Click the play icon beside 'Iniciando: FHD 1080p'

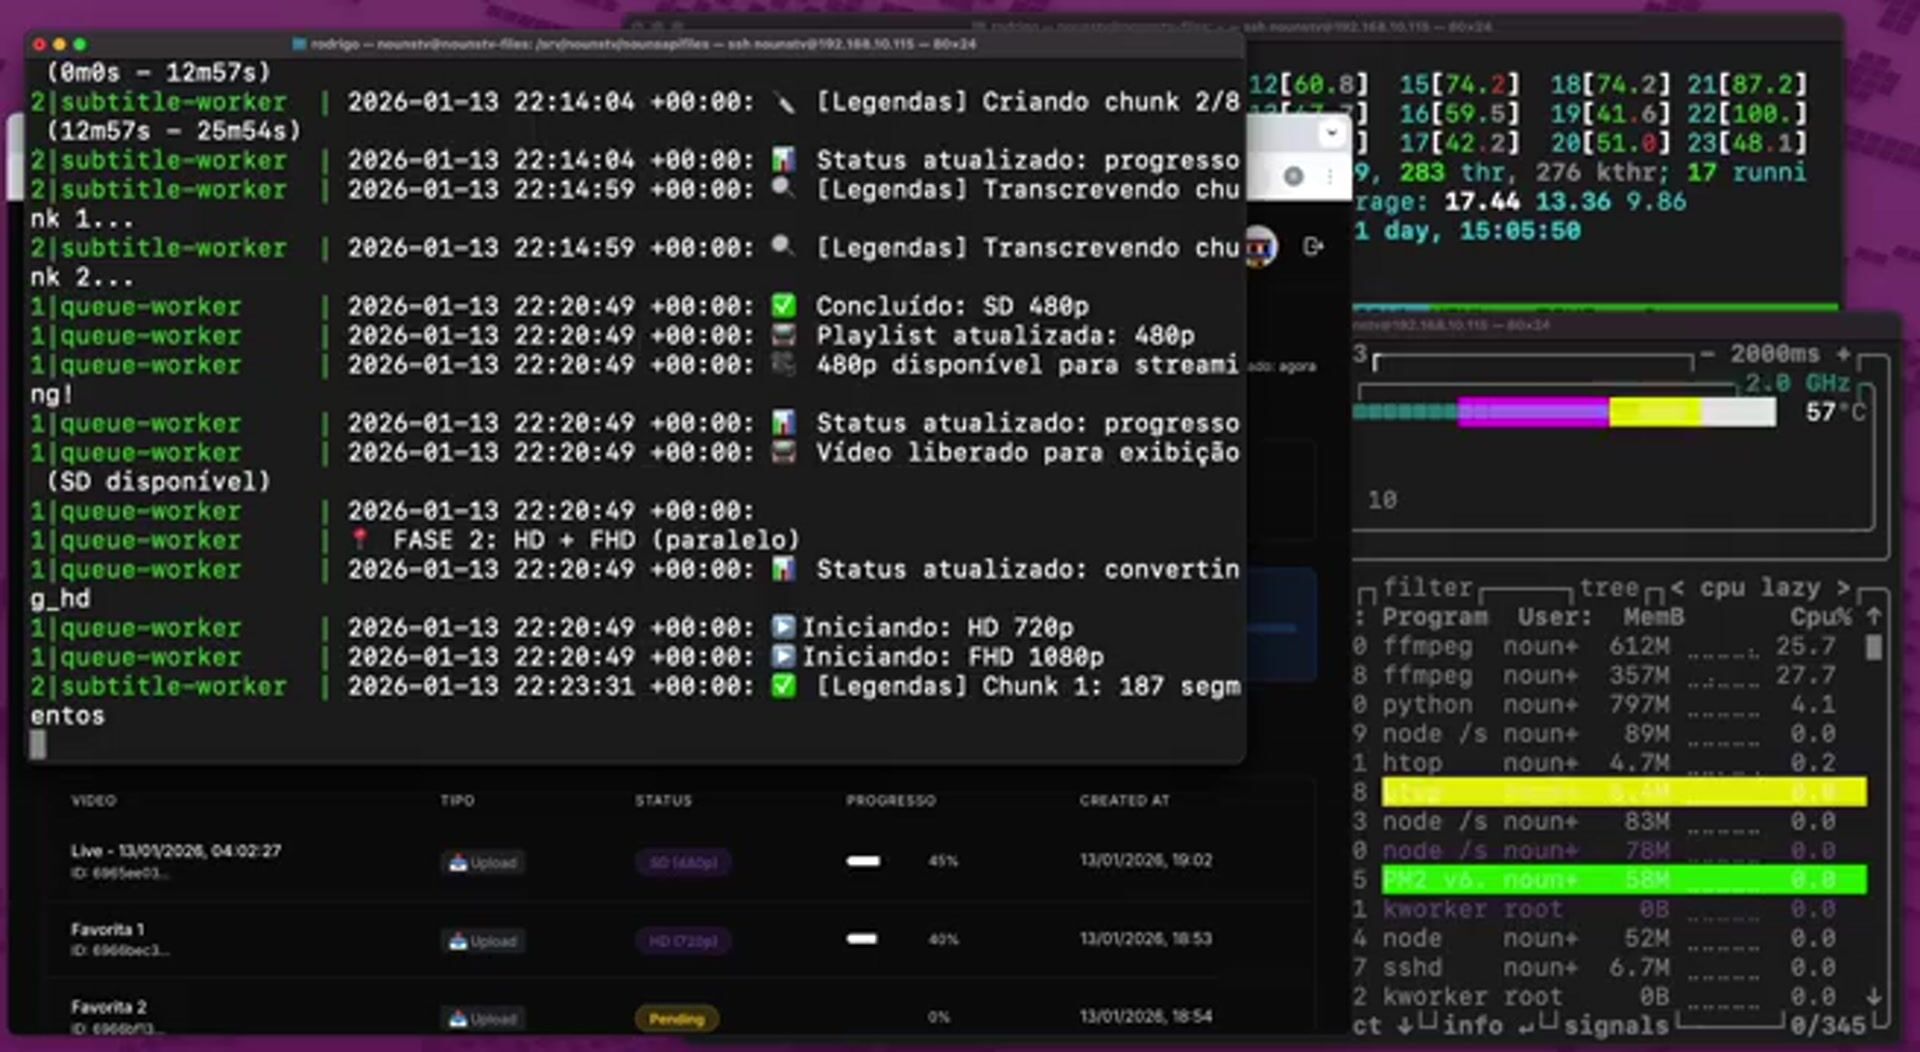pos(784,657)
